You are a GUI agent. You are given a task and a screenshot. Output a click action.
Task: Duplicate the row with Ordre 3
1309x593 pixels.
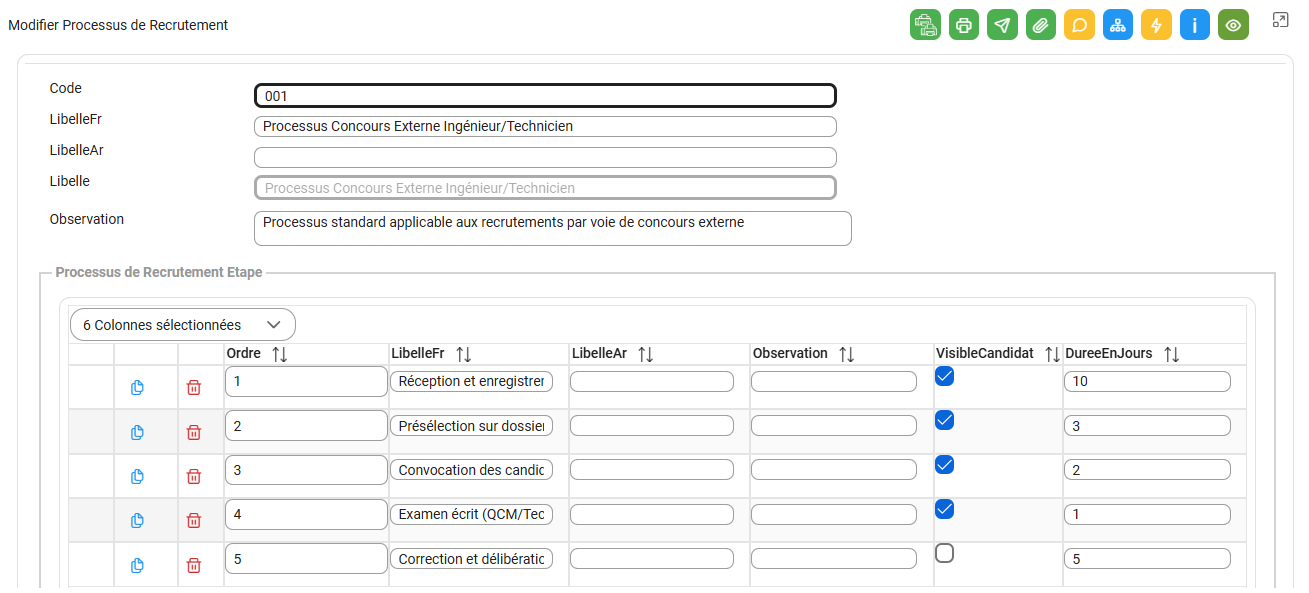click(138, 476)
